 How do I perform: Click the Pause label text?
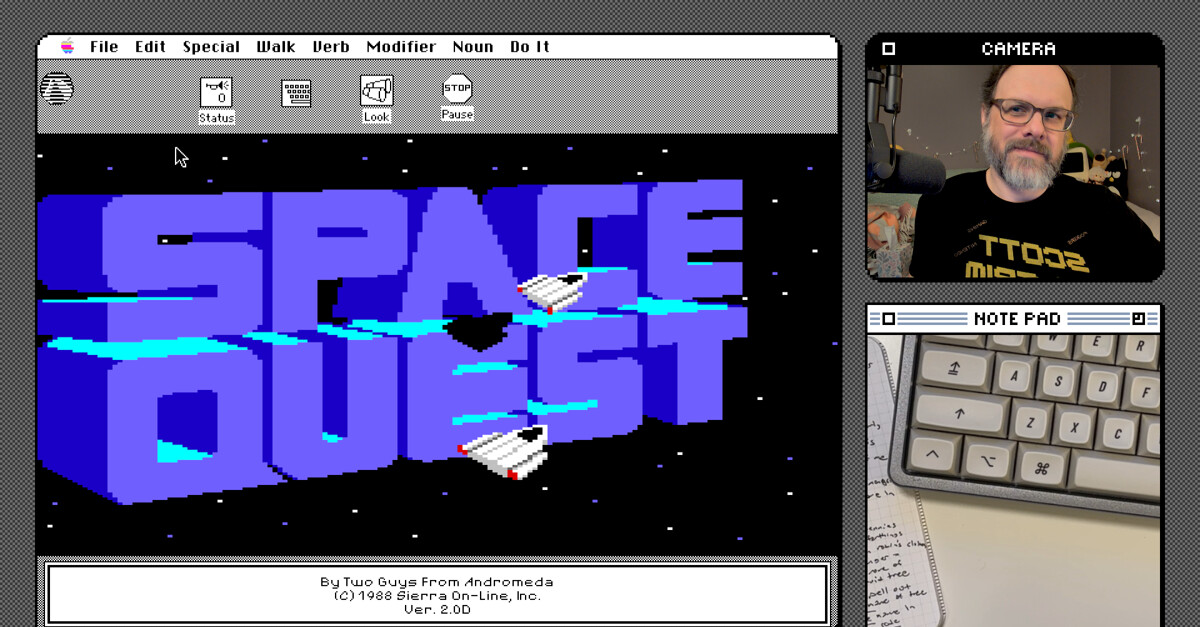click(x=457, y=114)
